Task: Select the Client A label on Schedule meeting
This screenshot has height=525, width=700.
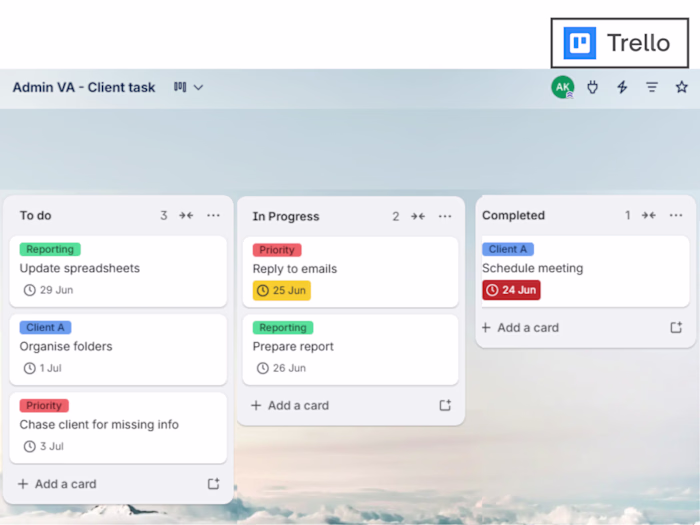Action: 508,249
